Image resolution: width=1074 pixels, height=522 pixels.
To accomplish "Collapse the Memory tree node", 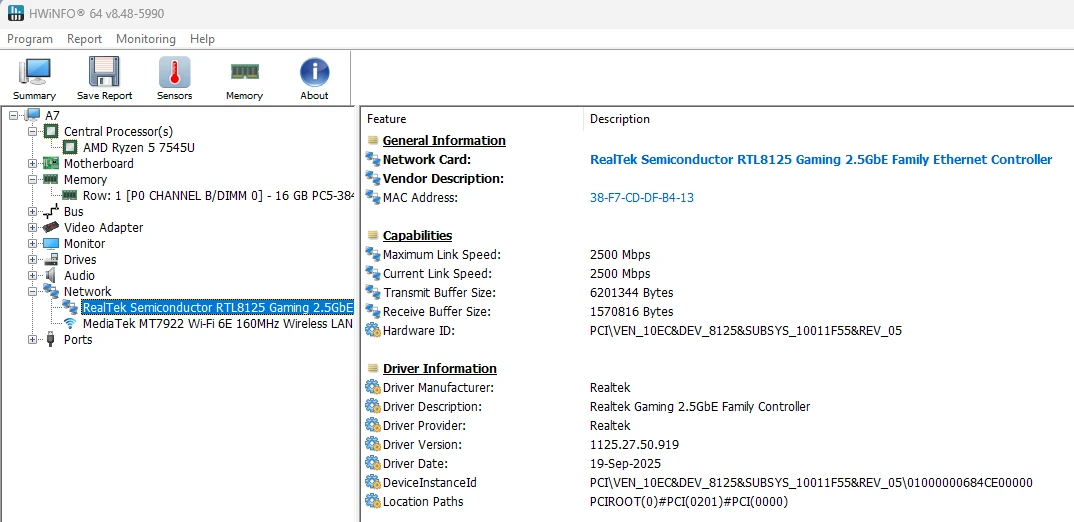I will (32, 179).
